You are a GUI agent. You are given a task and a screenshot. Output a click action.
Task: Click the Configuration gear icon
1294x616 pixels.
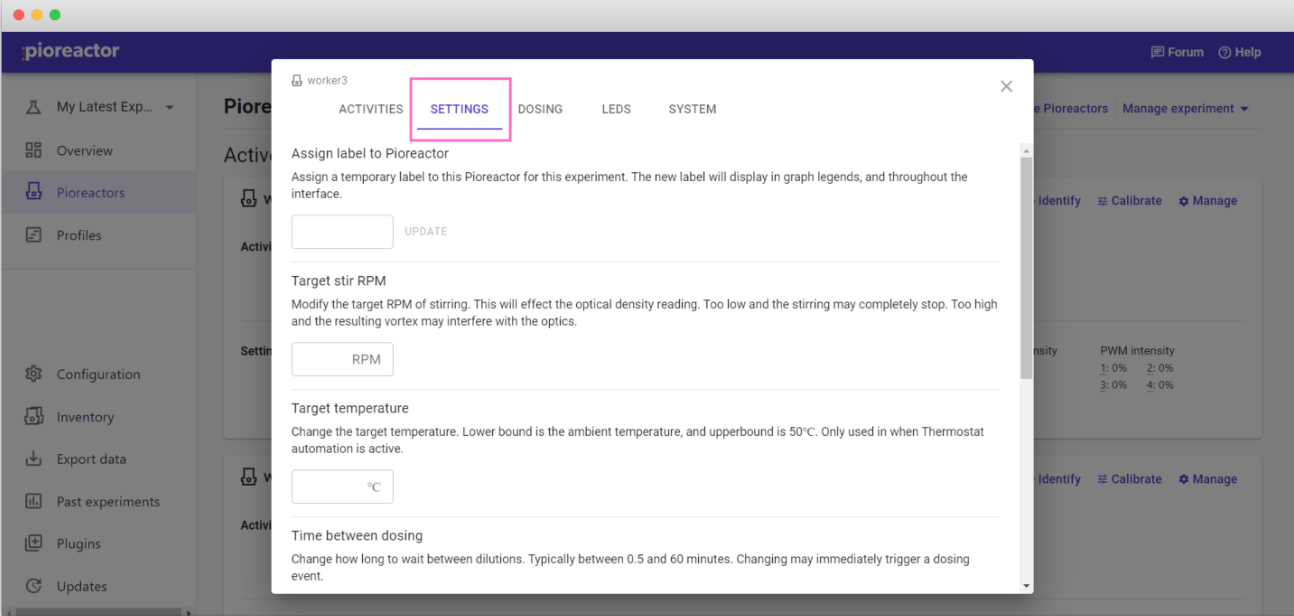click(34, 374)
